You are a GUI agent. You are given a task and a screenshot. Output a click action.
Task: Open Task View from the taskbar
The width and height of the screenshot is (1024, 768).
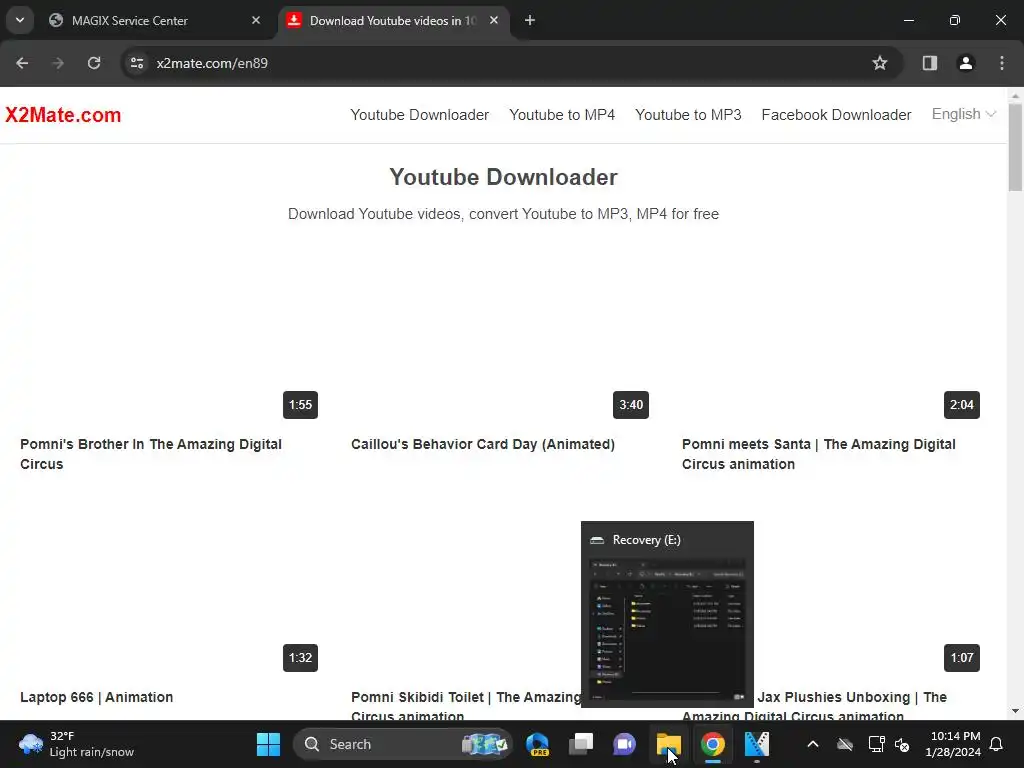581,744
